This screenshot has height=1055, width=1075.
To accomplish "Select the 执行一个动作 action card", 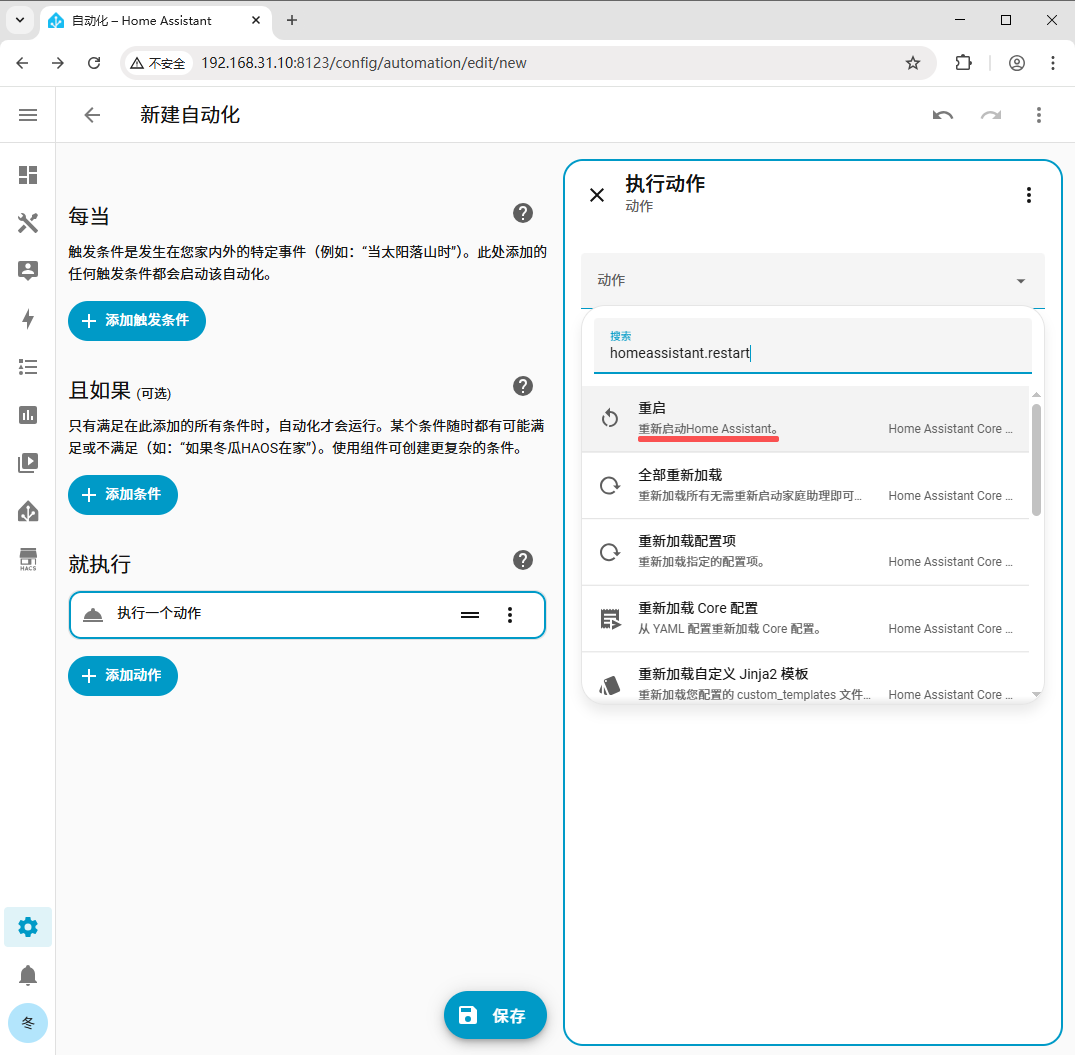I will [x=307, y=615].
